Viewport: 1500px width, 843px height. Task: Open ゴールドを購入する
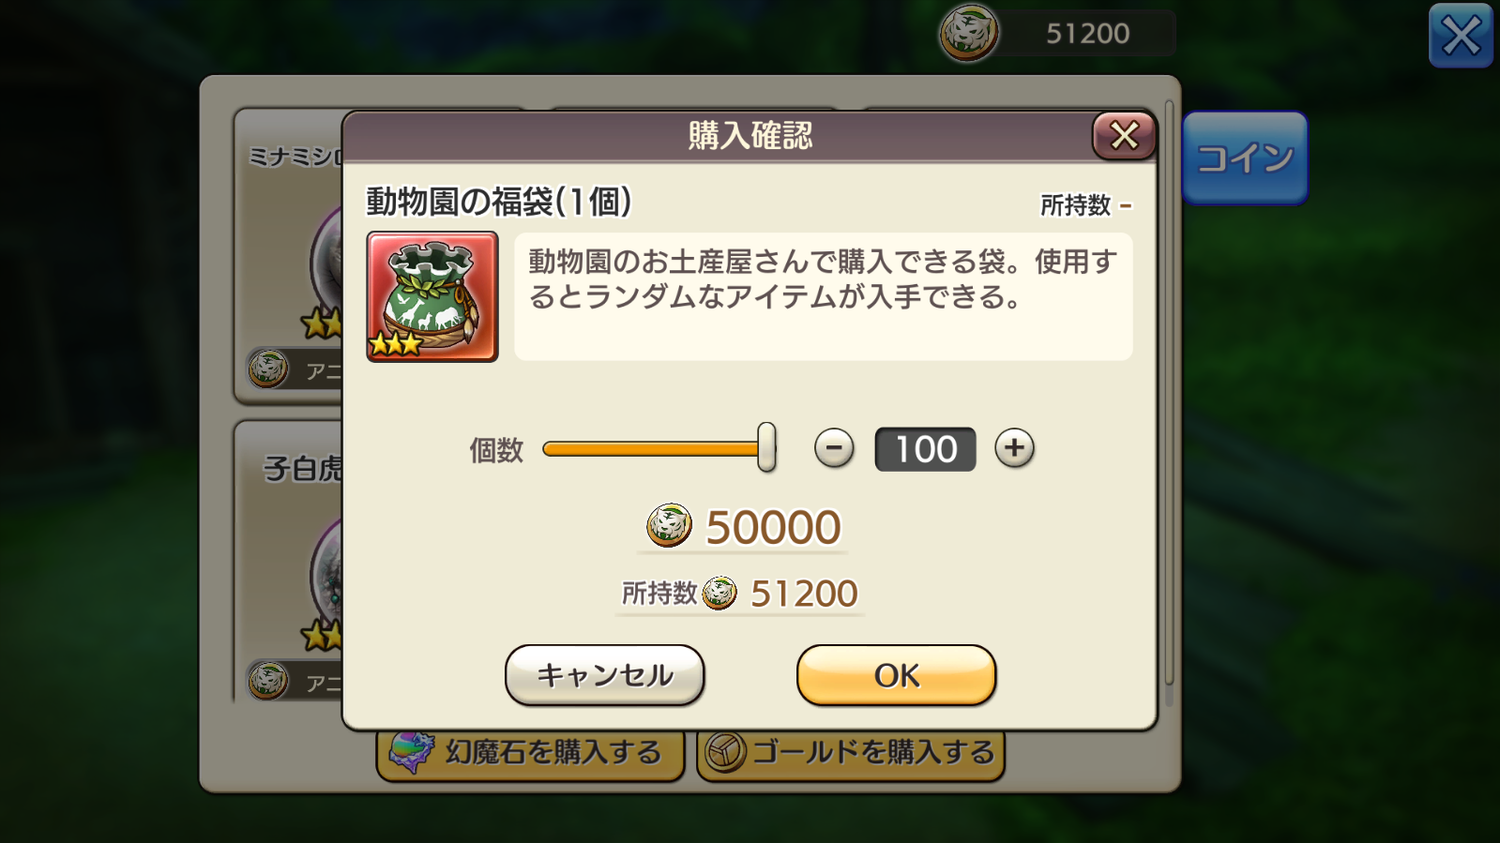click(850, 752)
